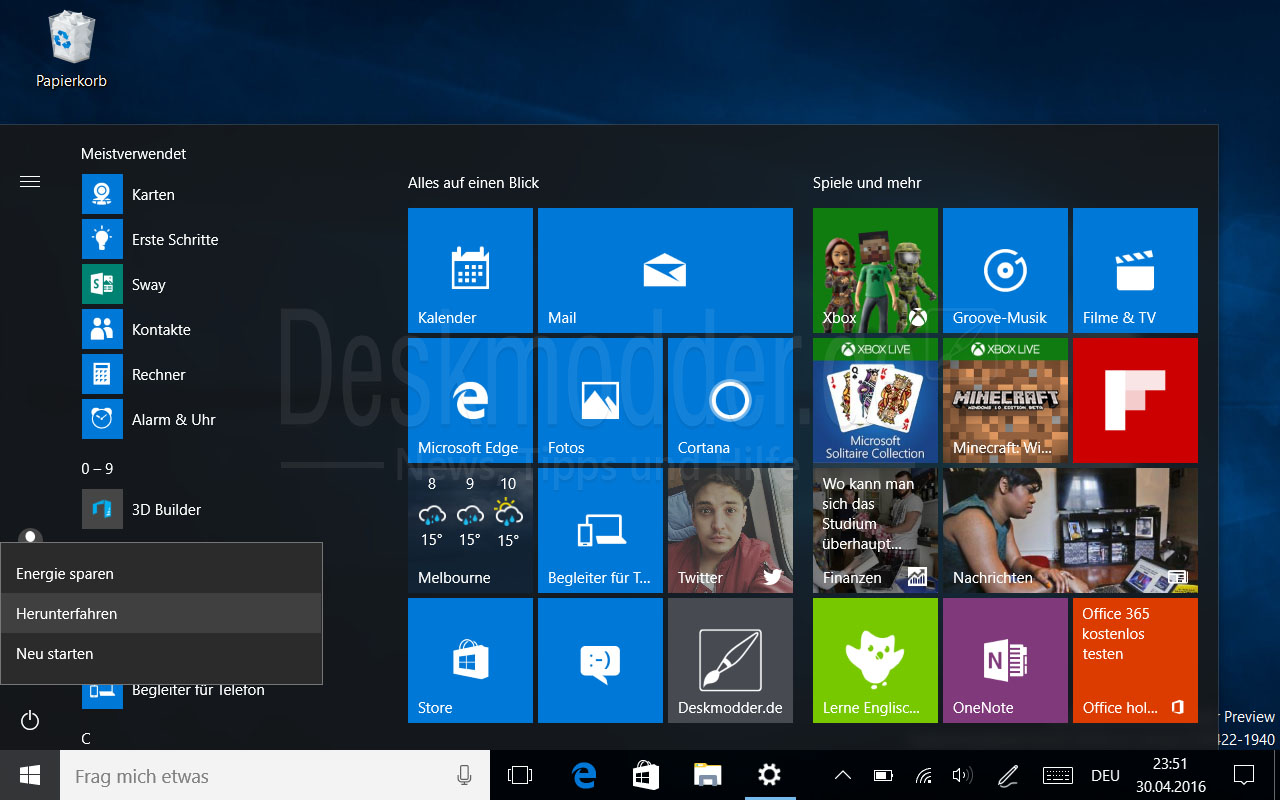Image resolution: width=1280 pixels, height=800 pixels.
Task: Open the Fotos tile
Action: (600, 400)
